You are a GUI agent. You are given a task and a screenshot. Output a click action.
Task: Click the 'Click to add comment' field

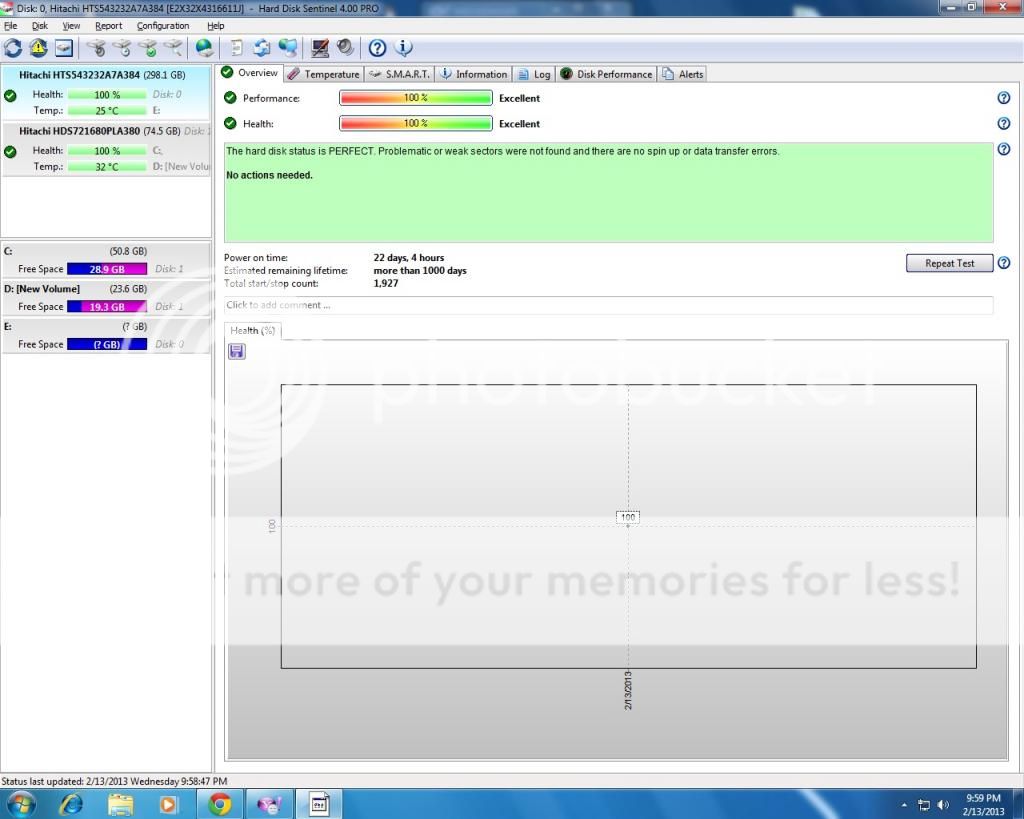608,305
